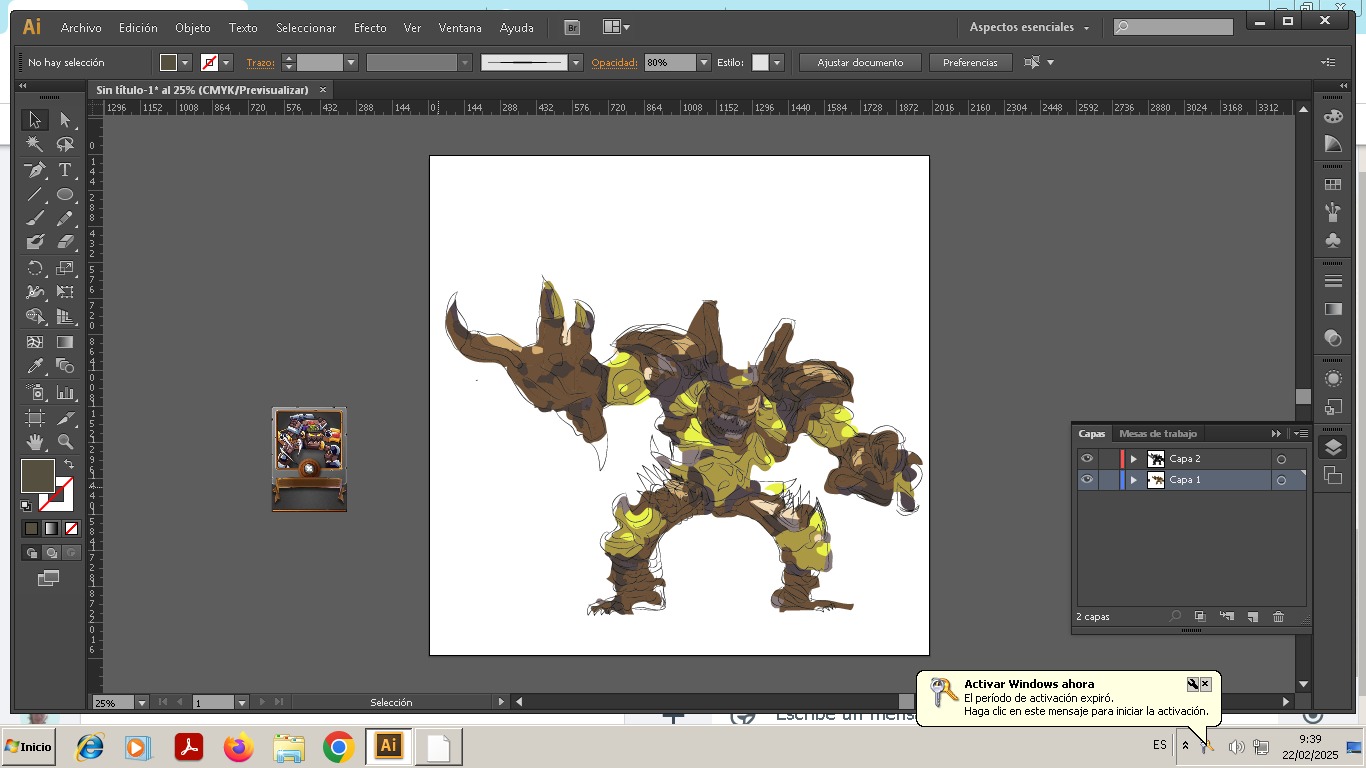Screen dimensions: 1366x768
Task: Open the Appearance panel icon
Action: 1332,379
